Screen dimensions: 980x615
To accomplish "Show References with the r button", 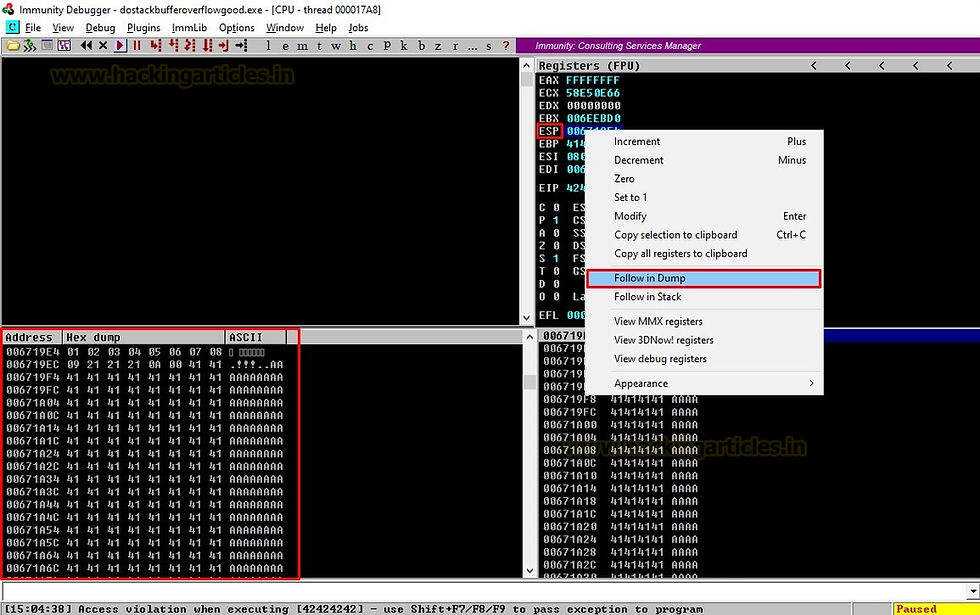I will [x=455, y=46].
